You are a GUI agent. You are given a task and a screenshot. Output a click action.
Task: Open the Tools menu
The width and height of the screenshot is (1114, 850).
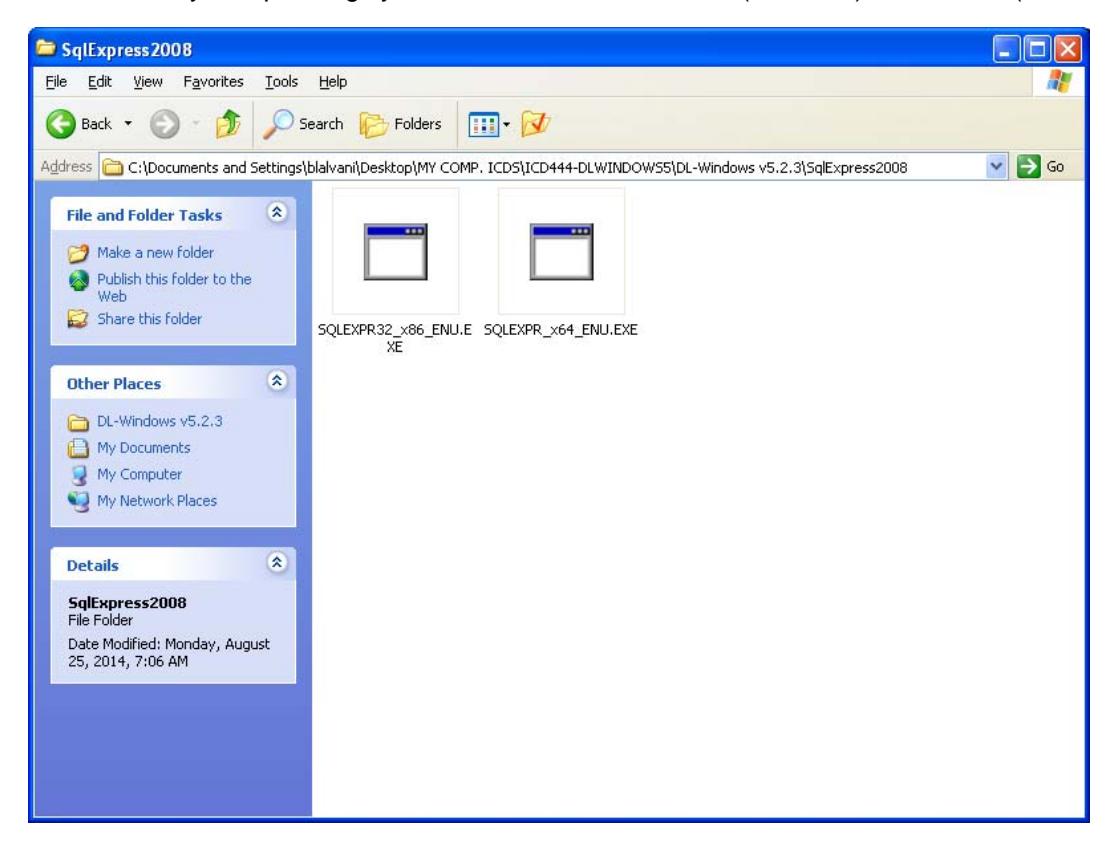[281, 82]
